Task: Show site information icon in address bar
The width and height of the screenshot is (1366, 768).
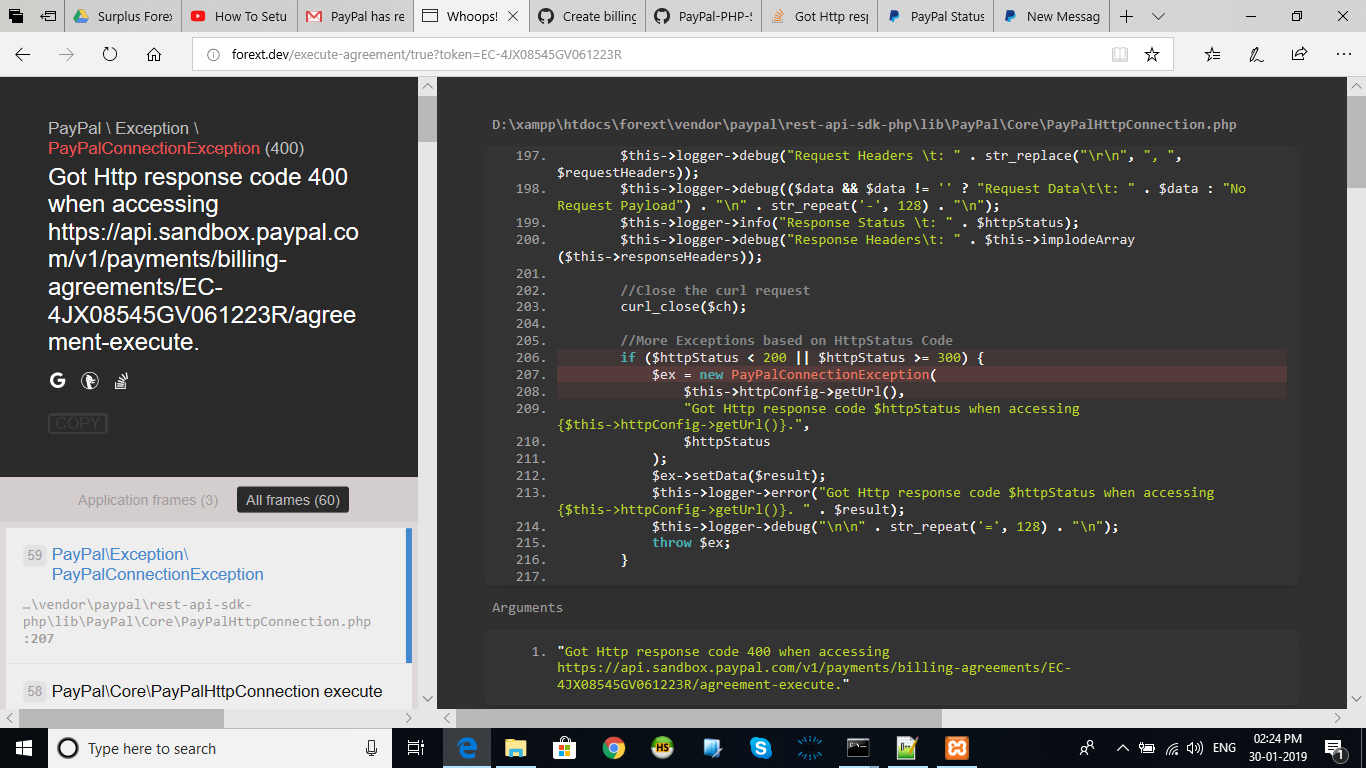Action: pyautogui.click(x=213, y=55)
